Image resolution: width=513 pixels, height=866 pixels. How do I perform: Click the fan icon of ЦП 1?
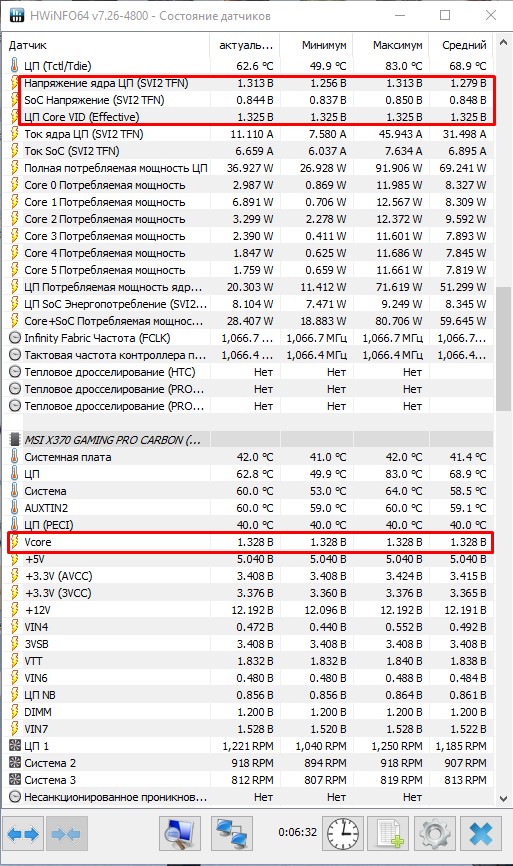click(x=15, y=746)
